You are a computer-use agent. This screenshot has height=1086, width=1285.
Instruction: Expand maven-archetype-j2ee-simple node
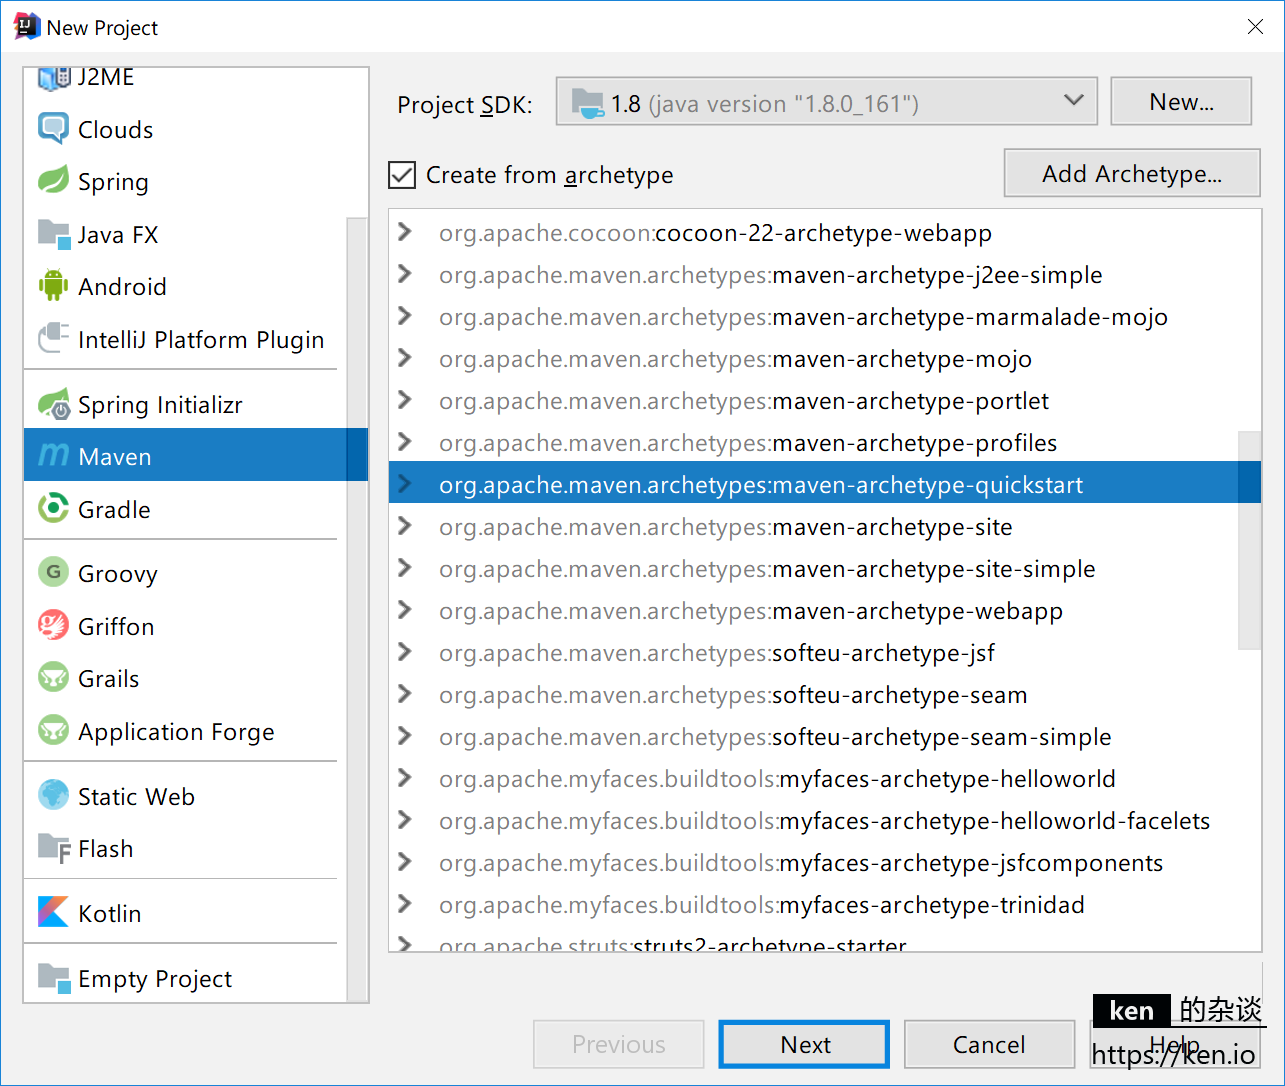(x=404, y=274)
